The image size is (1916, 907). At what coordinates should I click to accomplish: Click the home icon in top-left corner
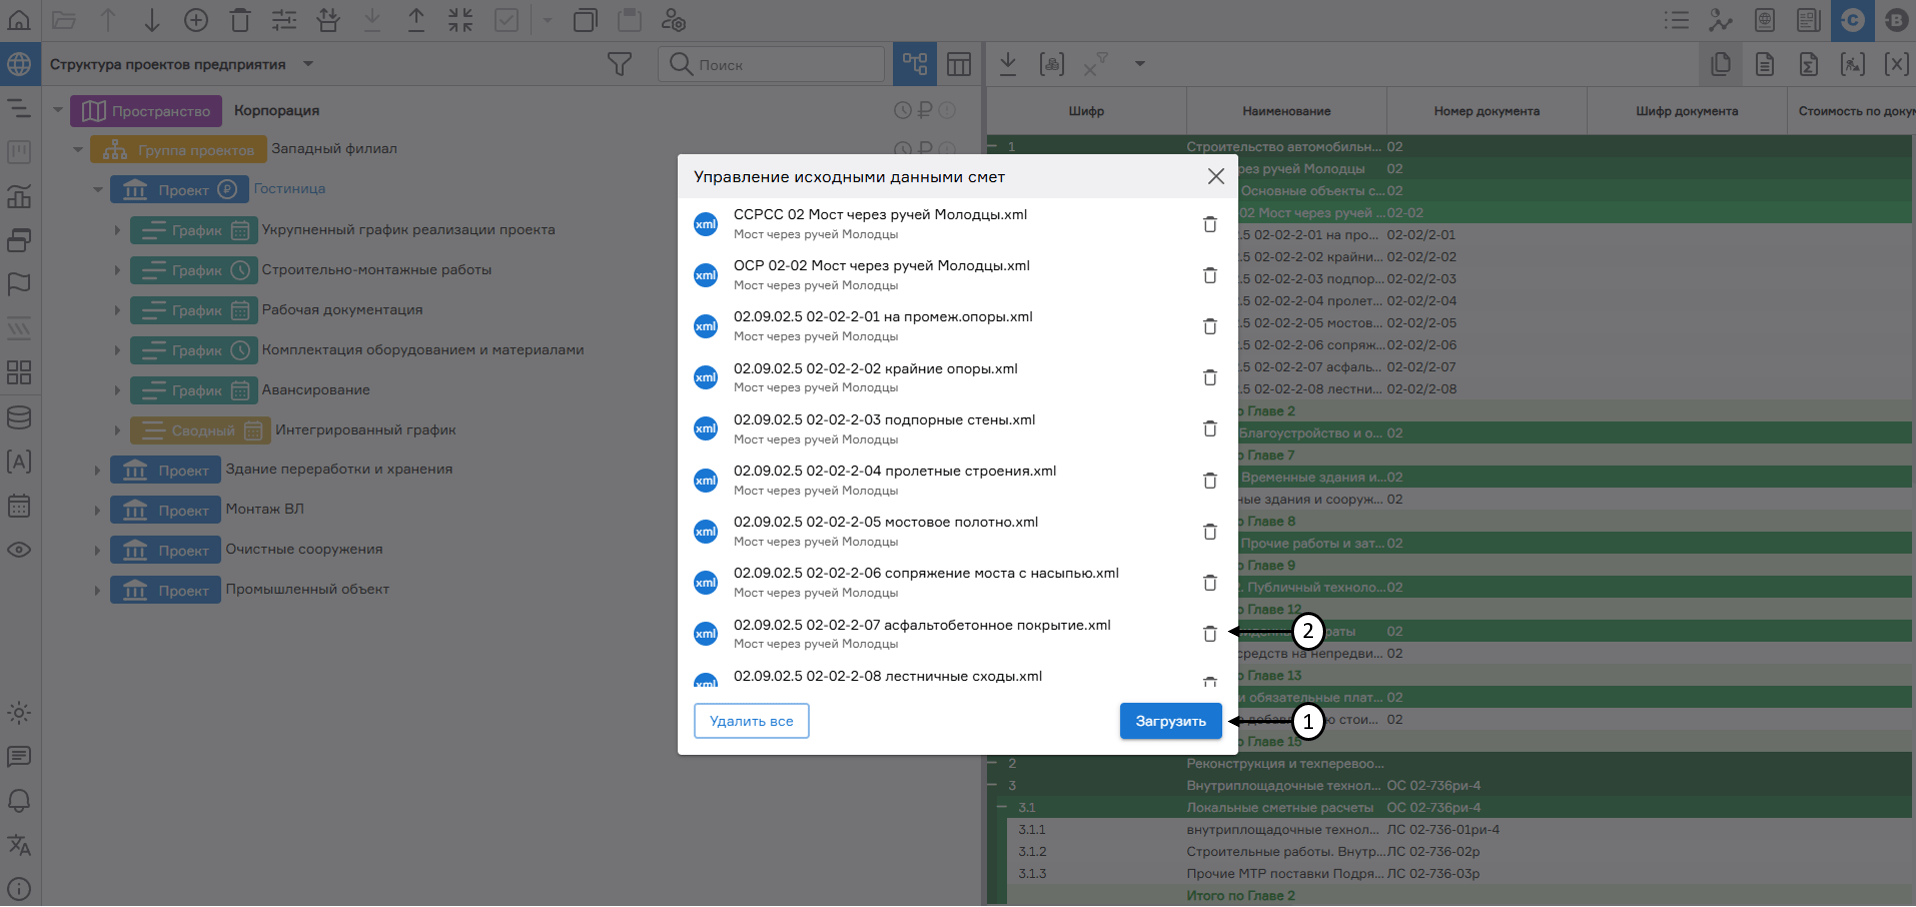(19, 20)
